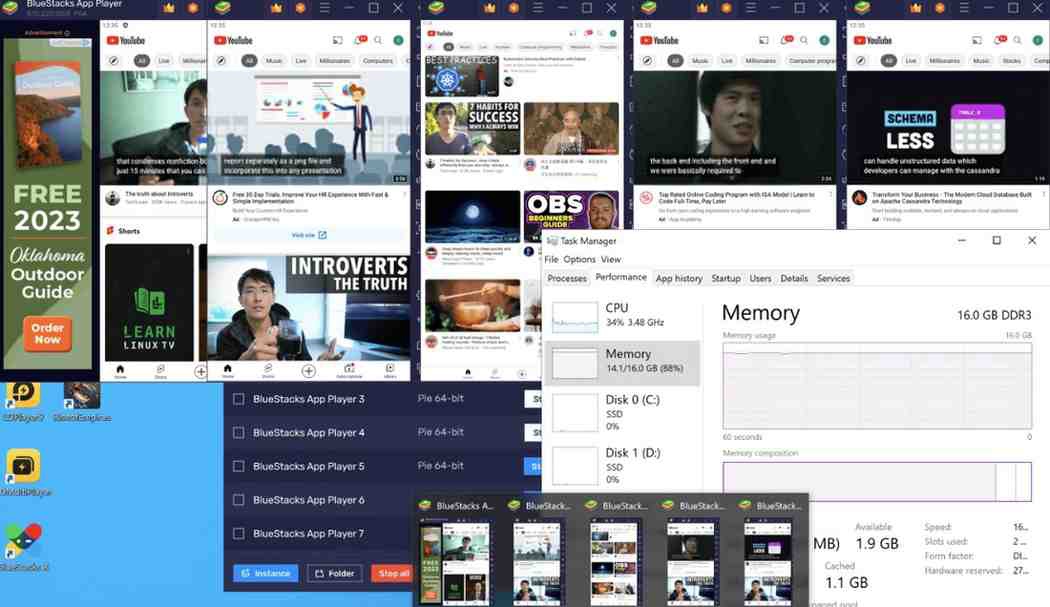Open the Startup tab in Task Manager
The image size is (1050, 607).
pyautogui.click(x=726, y=278)
